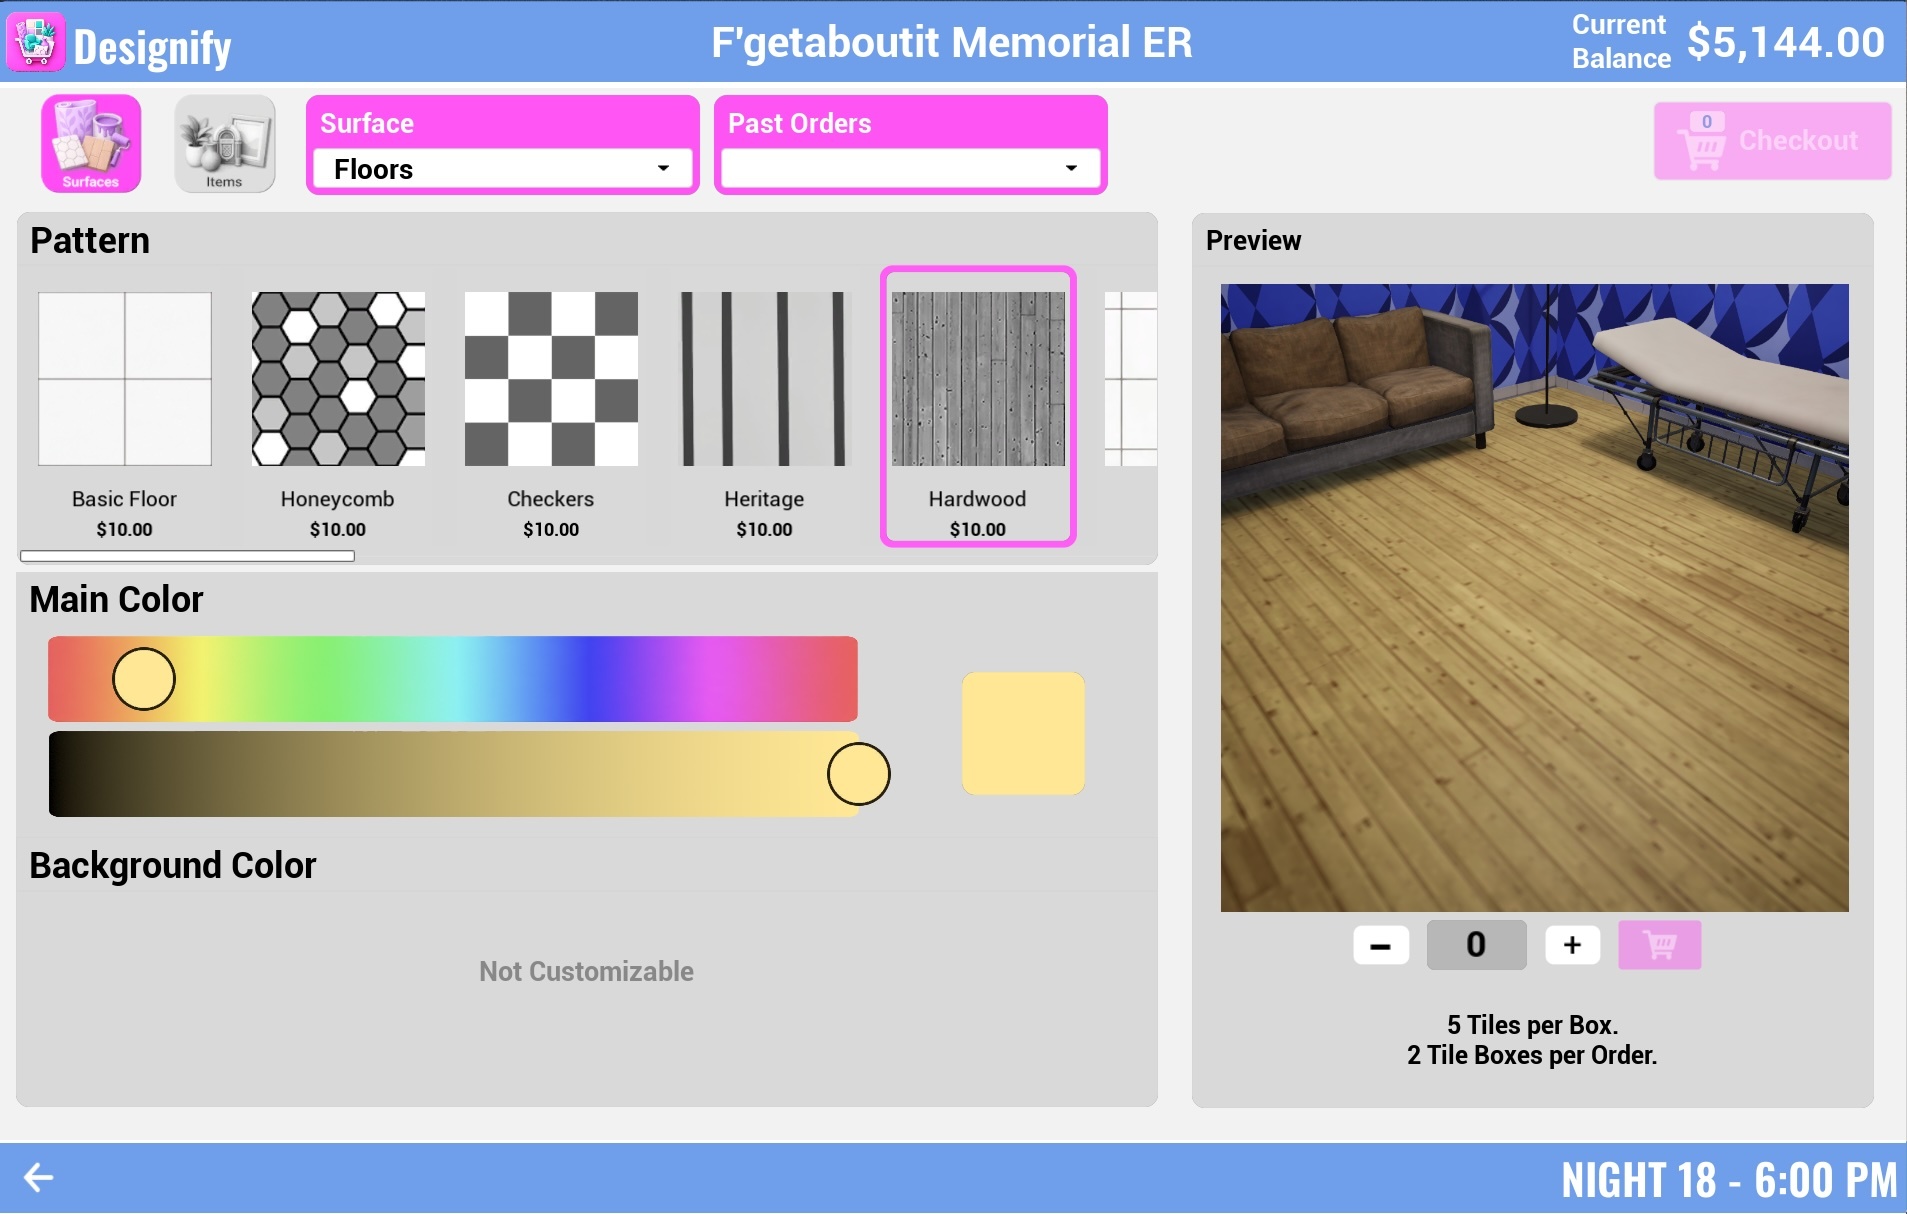The height and width of the screenshot is (1214, 1907).
Task: Switch to the Items category icon
Action: pyautogui.click(x=225, y=144)
